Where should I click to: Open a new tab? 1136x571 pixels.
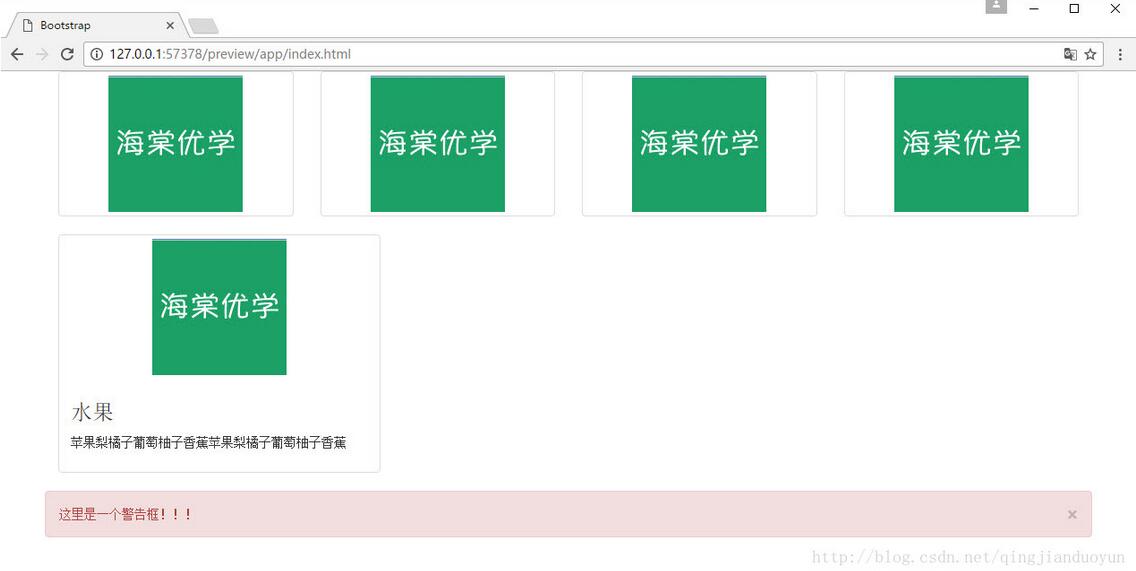point(204,27)
